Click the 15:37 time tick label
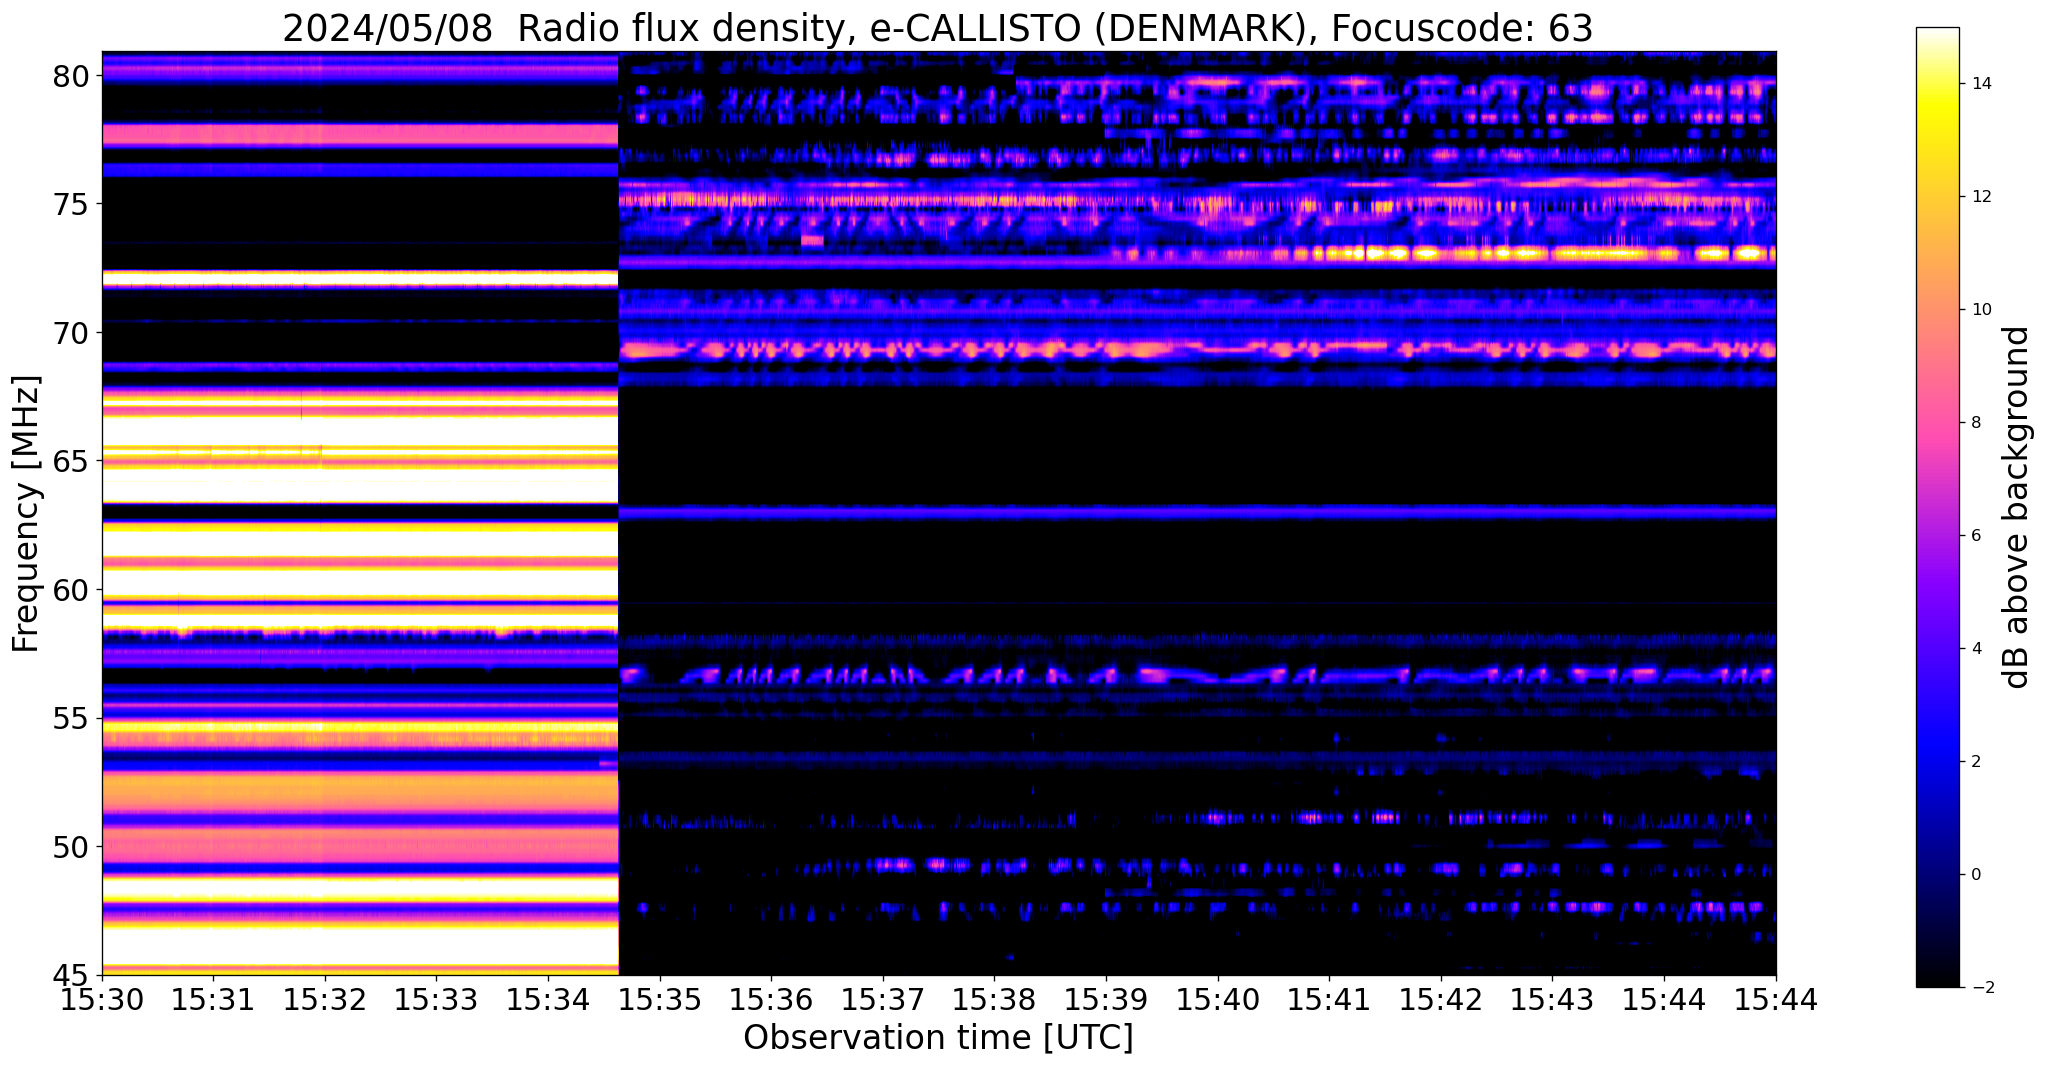Image resolution: width=2047 pixels, height=1067 pixels. click(x=883, y=999)
